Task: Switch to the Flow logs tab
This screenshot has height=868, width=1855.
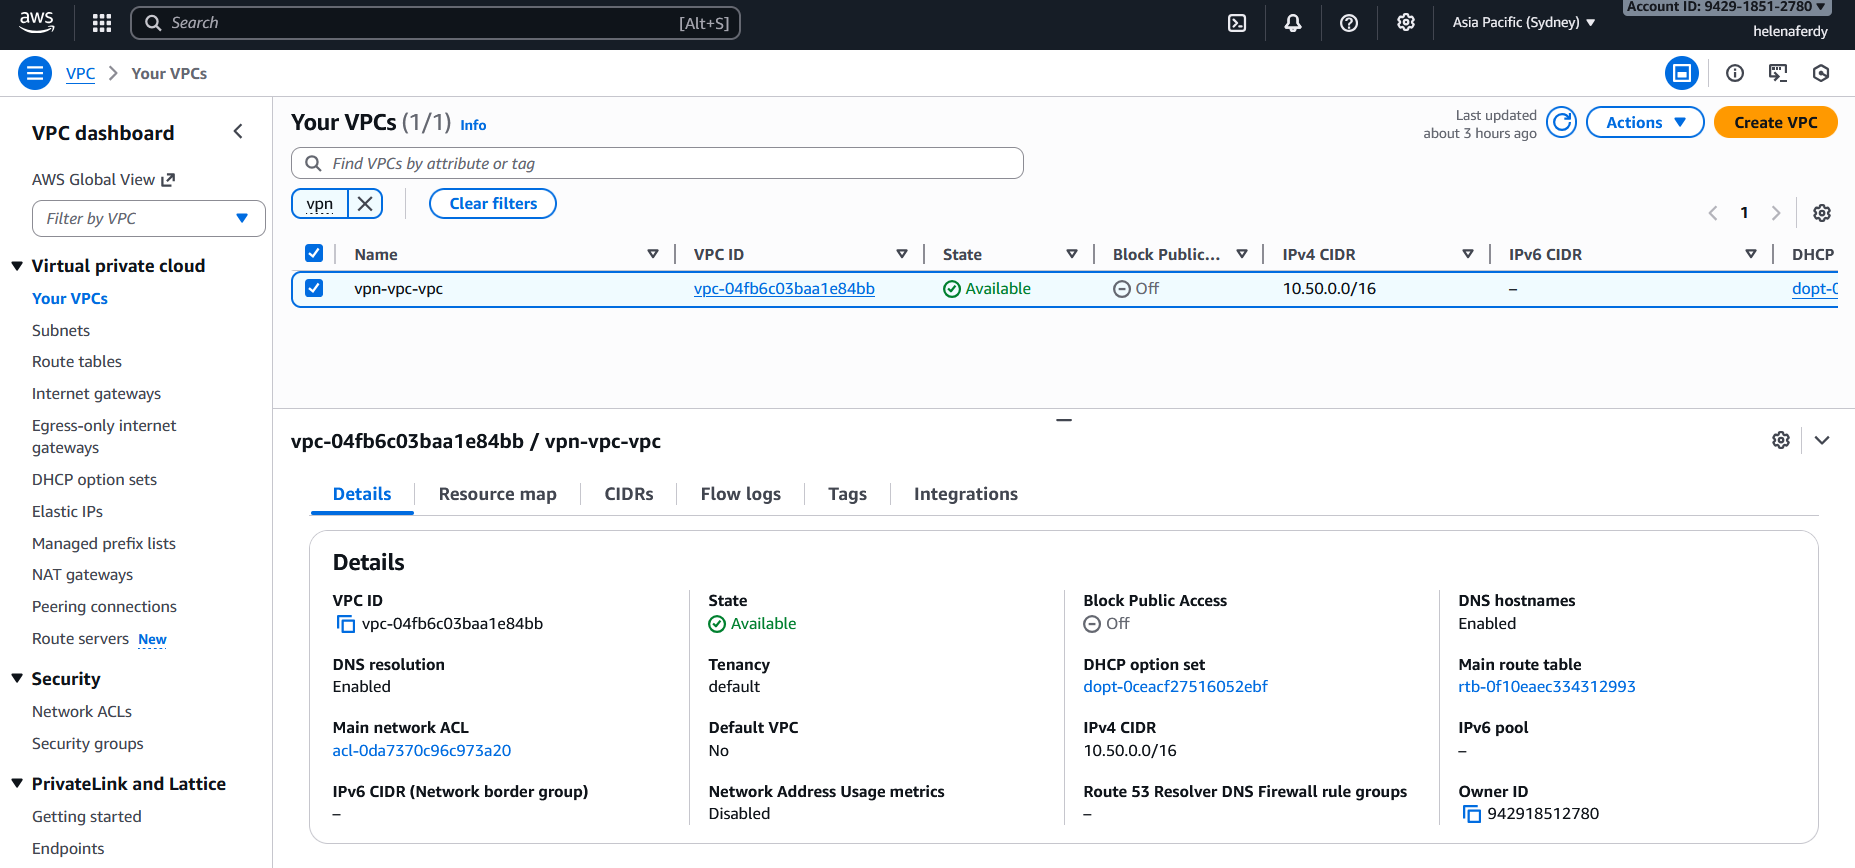Action: 740,494
